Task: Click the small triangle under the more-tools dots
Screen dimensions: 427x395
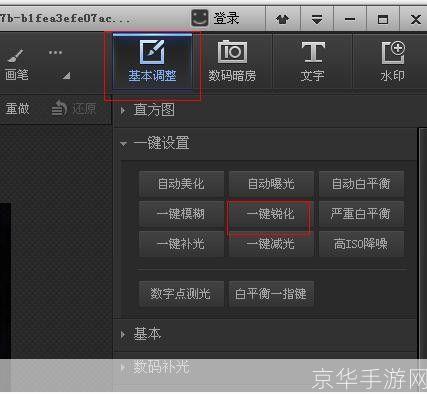Action: tap(66, 76)
